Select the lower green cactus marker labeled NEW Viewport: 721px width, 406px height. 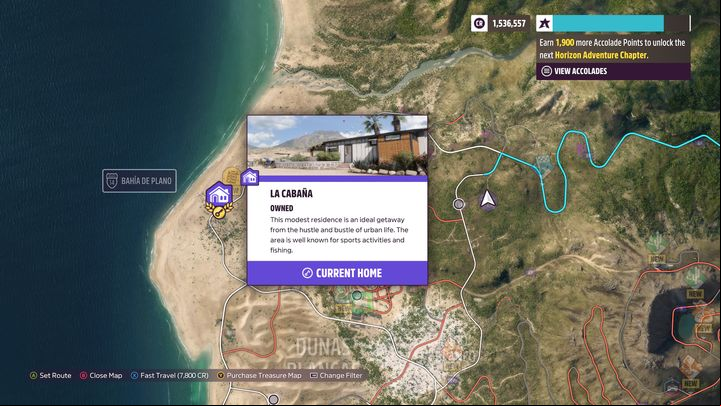pyautogui.click(x=693, y=278)
